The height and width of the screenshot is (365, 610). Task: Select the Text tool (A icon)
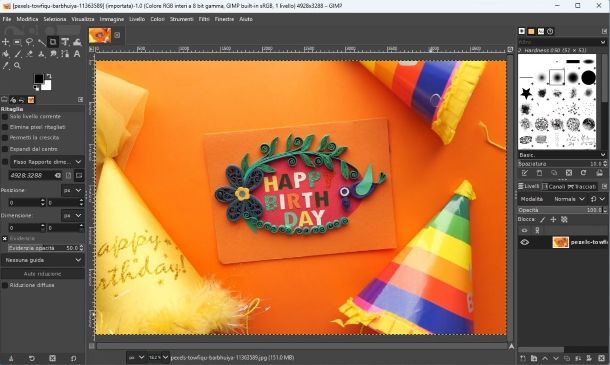[77, 54]
